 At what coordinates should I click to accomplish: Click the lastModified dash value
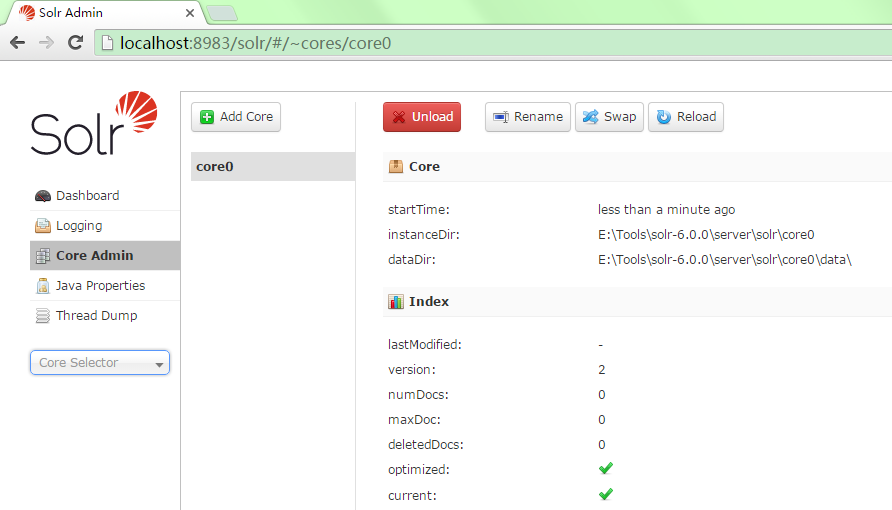pos(601,345)
